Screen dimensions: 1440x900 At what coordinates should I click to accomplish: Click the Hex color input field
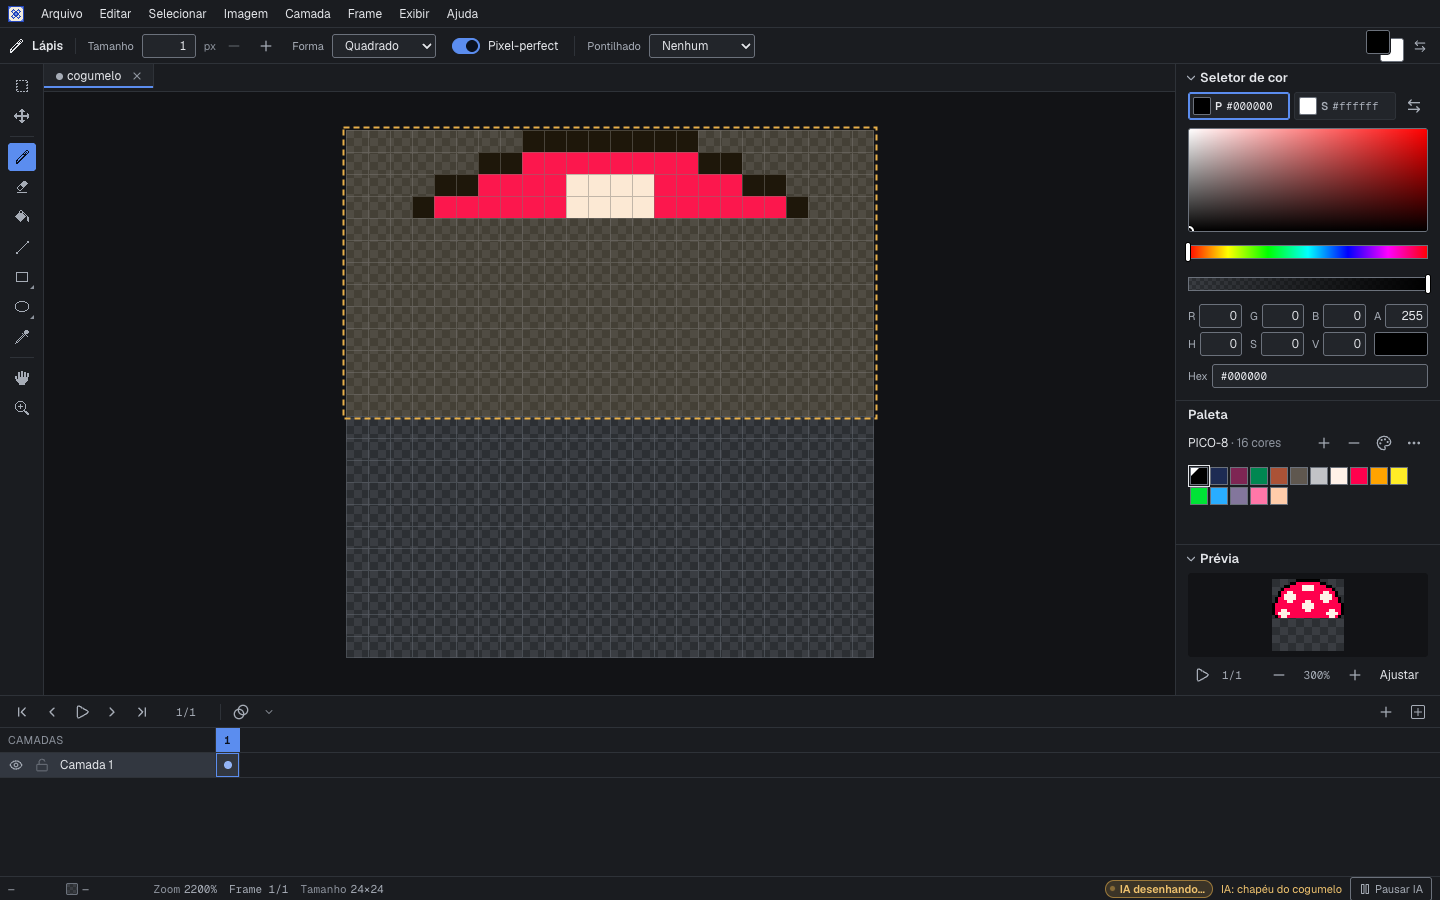click(x=1320, y=376)
